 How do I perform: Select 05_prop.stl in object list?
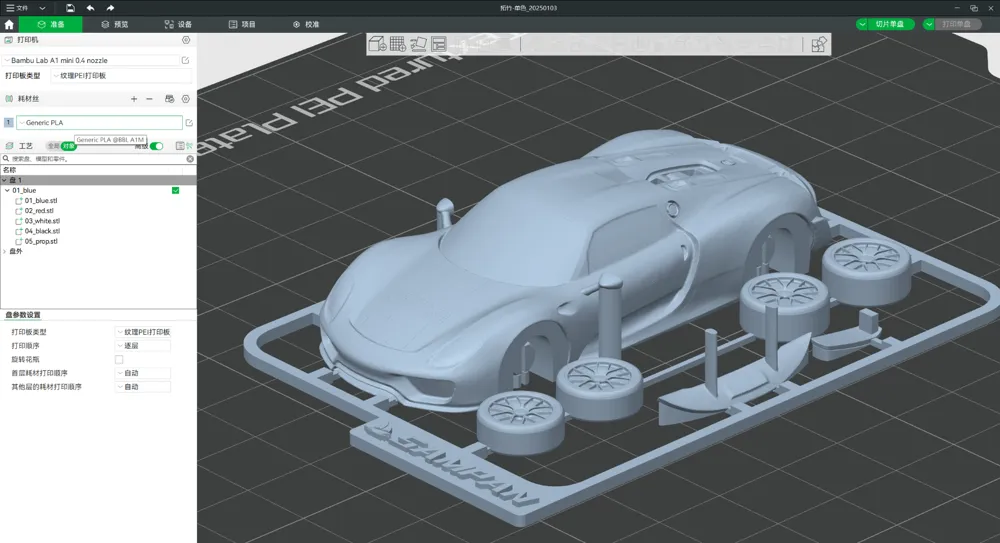pyautogui.click(x=41, y=241)
